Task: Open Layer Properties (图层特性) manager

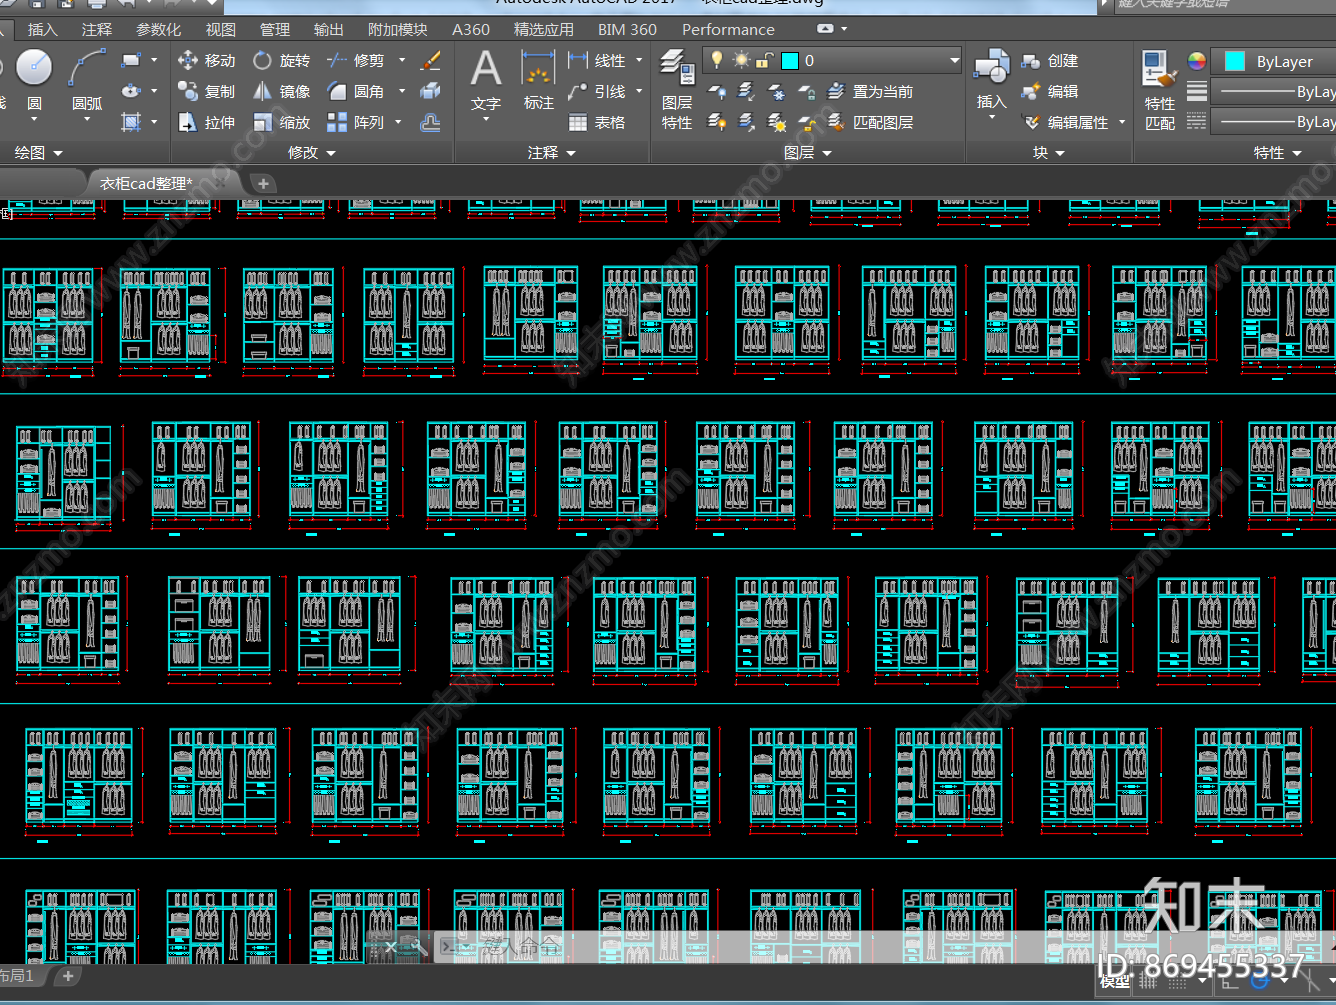Action: coord(677,90)
